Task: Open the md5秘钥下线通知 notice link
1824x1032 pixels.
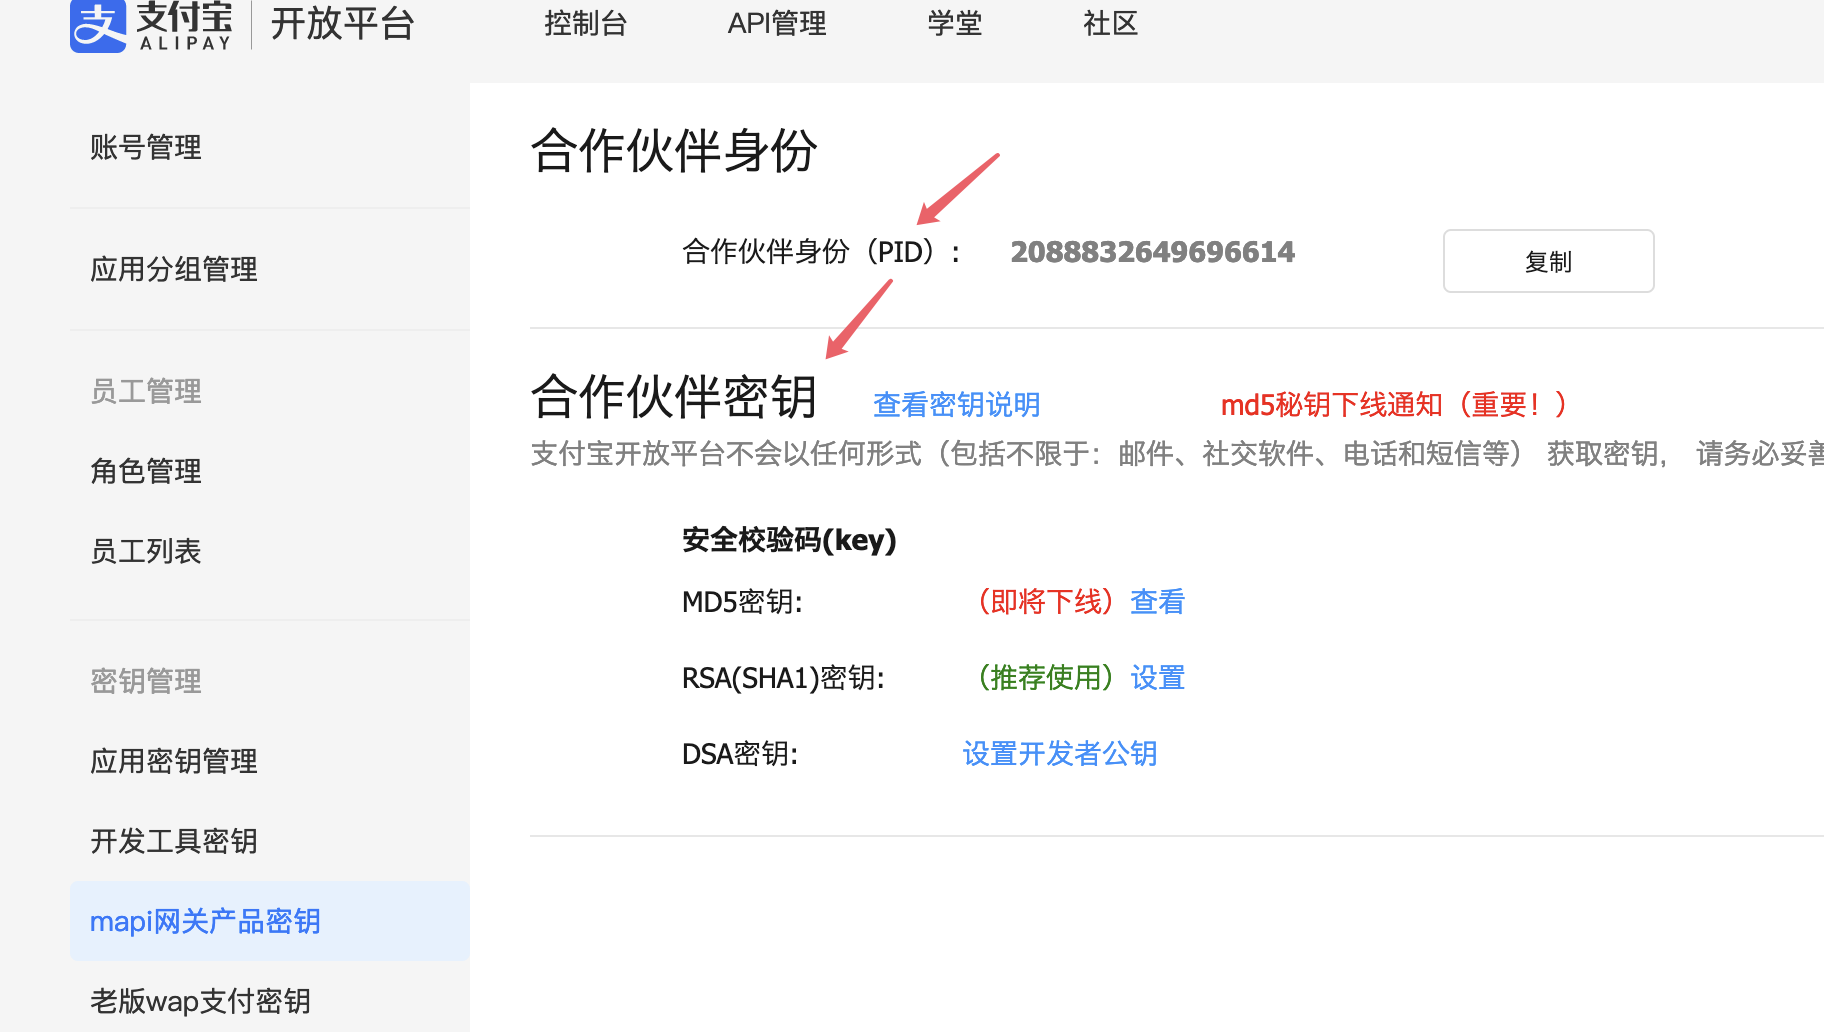Action: click(1396, 404)
